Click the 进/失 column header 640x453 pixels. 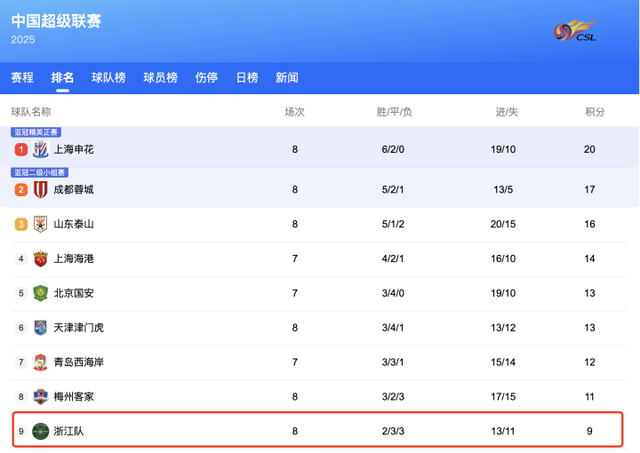tap(507, 112)
